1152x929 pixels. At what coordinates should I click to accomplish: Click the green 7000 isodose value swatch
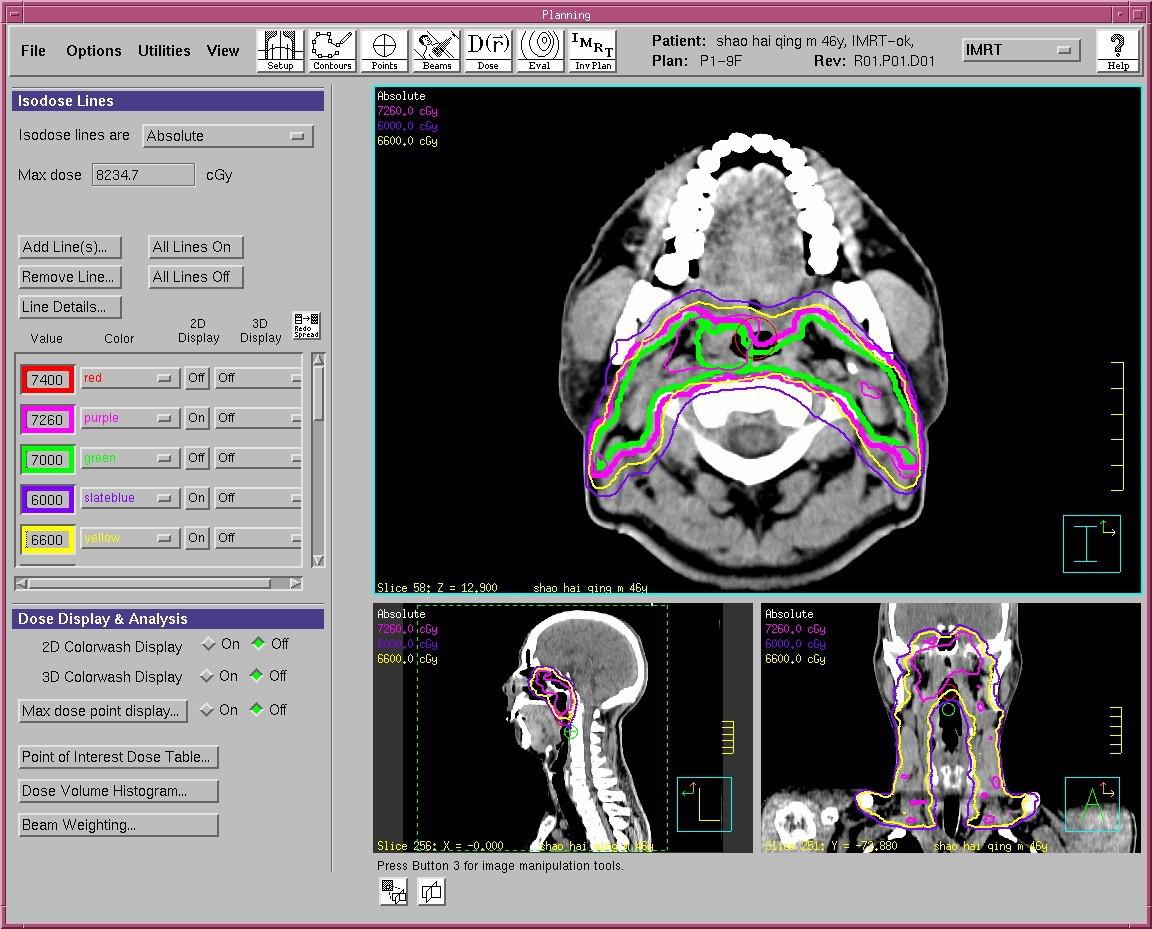(x=47, y=460)
